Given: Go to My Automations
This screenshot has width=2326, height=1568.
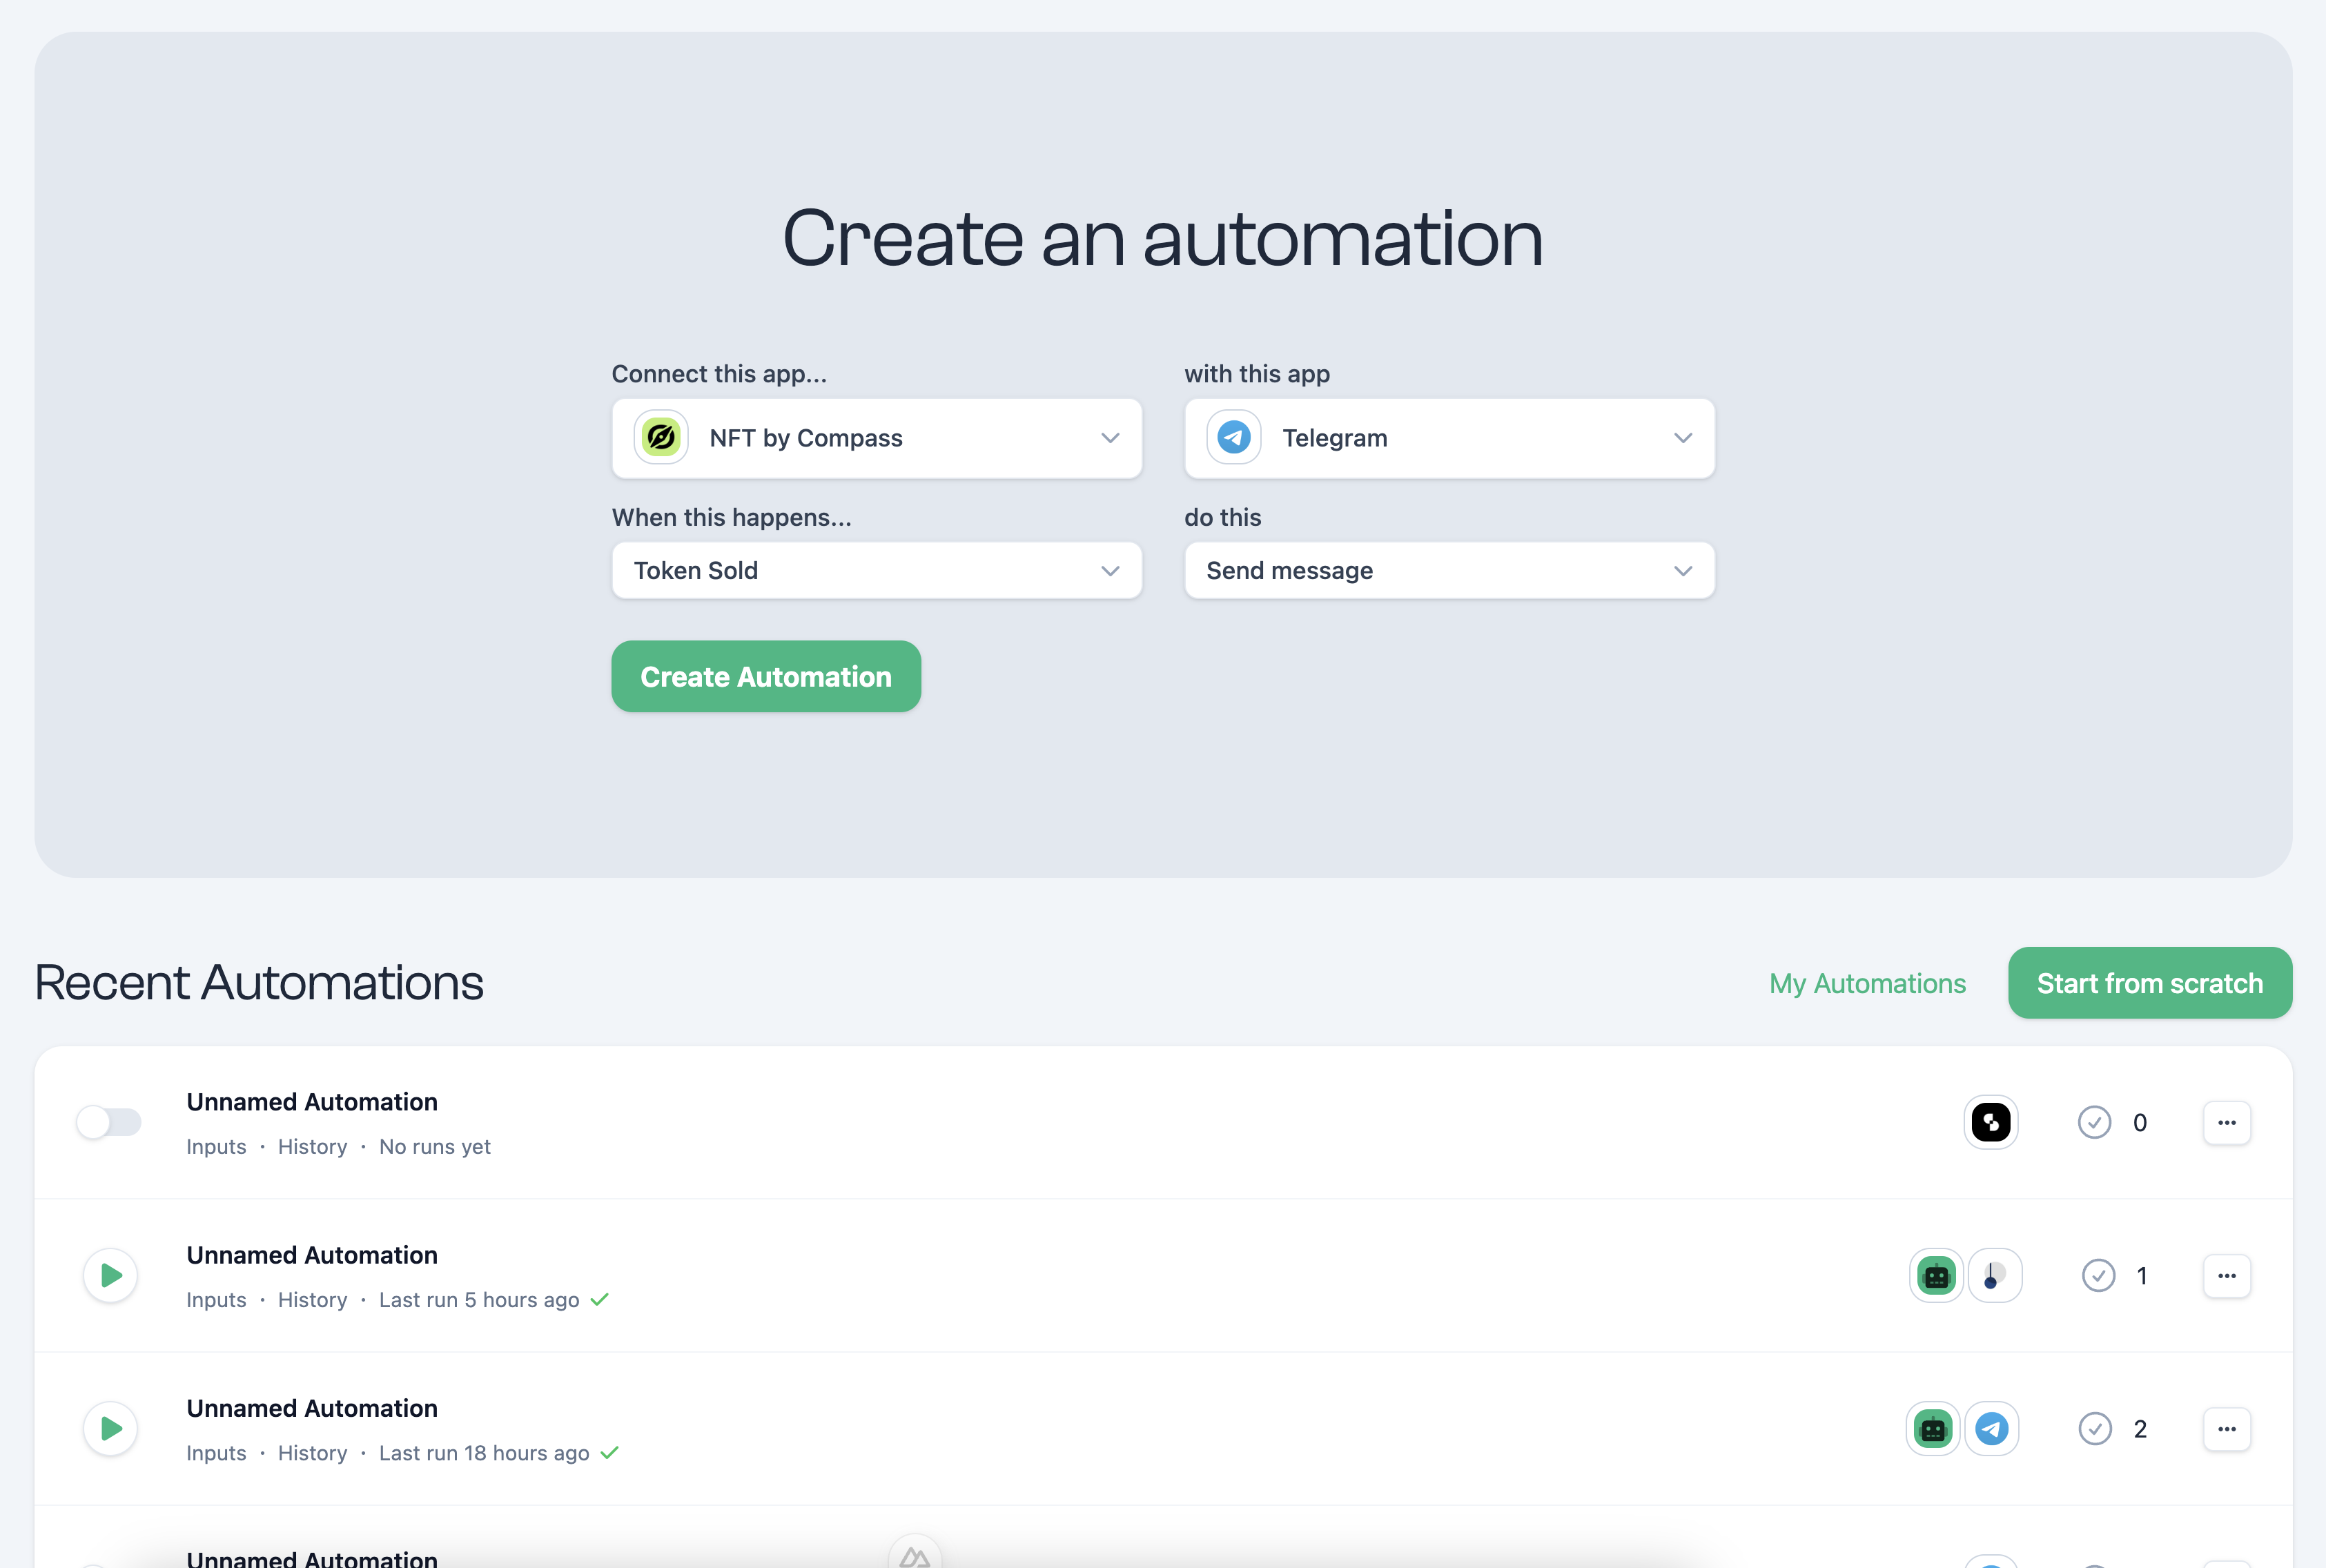Looking at the screenshot, I should tap(1866, 983).
